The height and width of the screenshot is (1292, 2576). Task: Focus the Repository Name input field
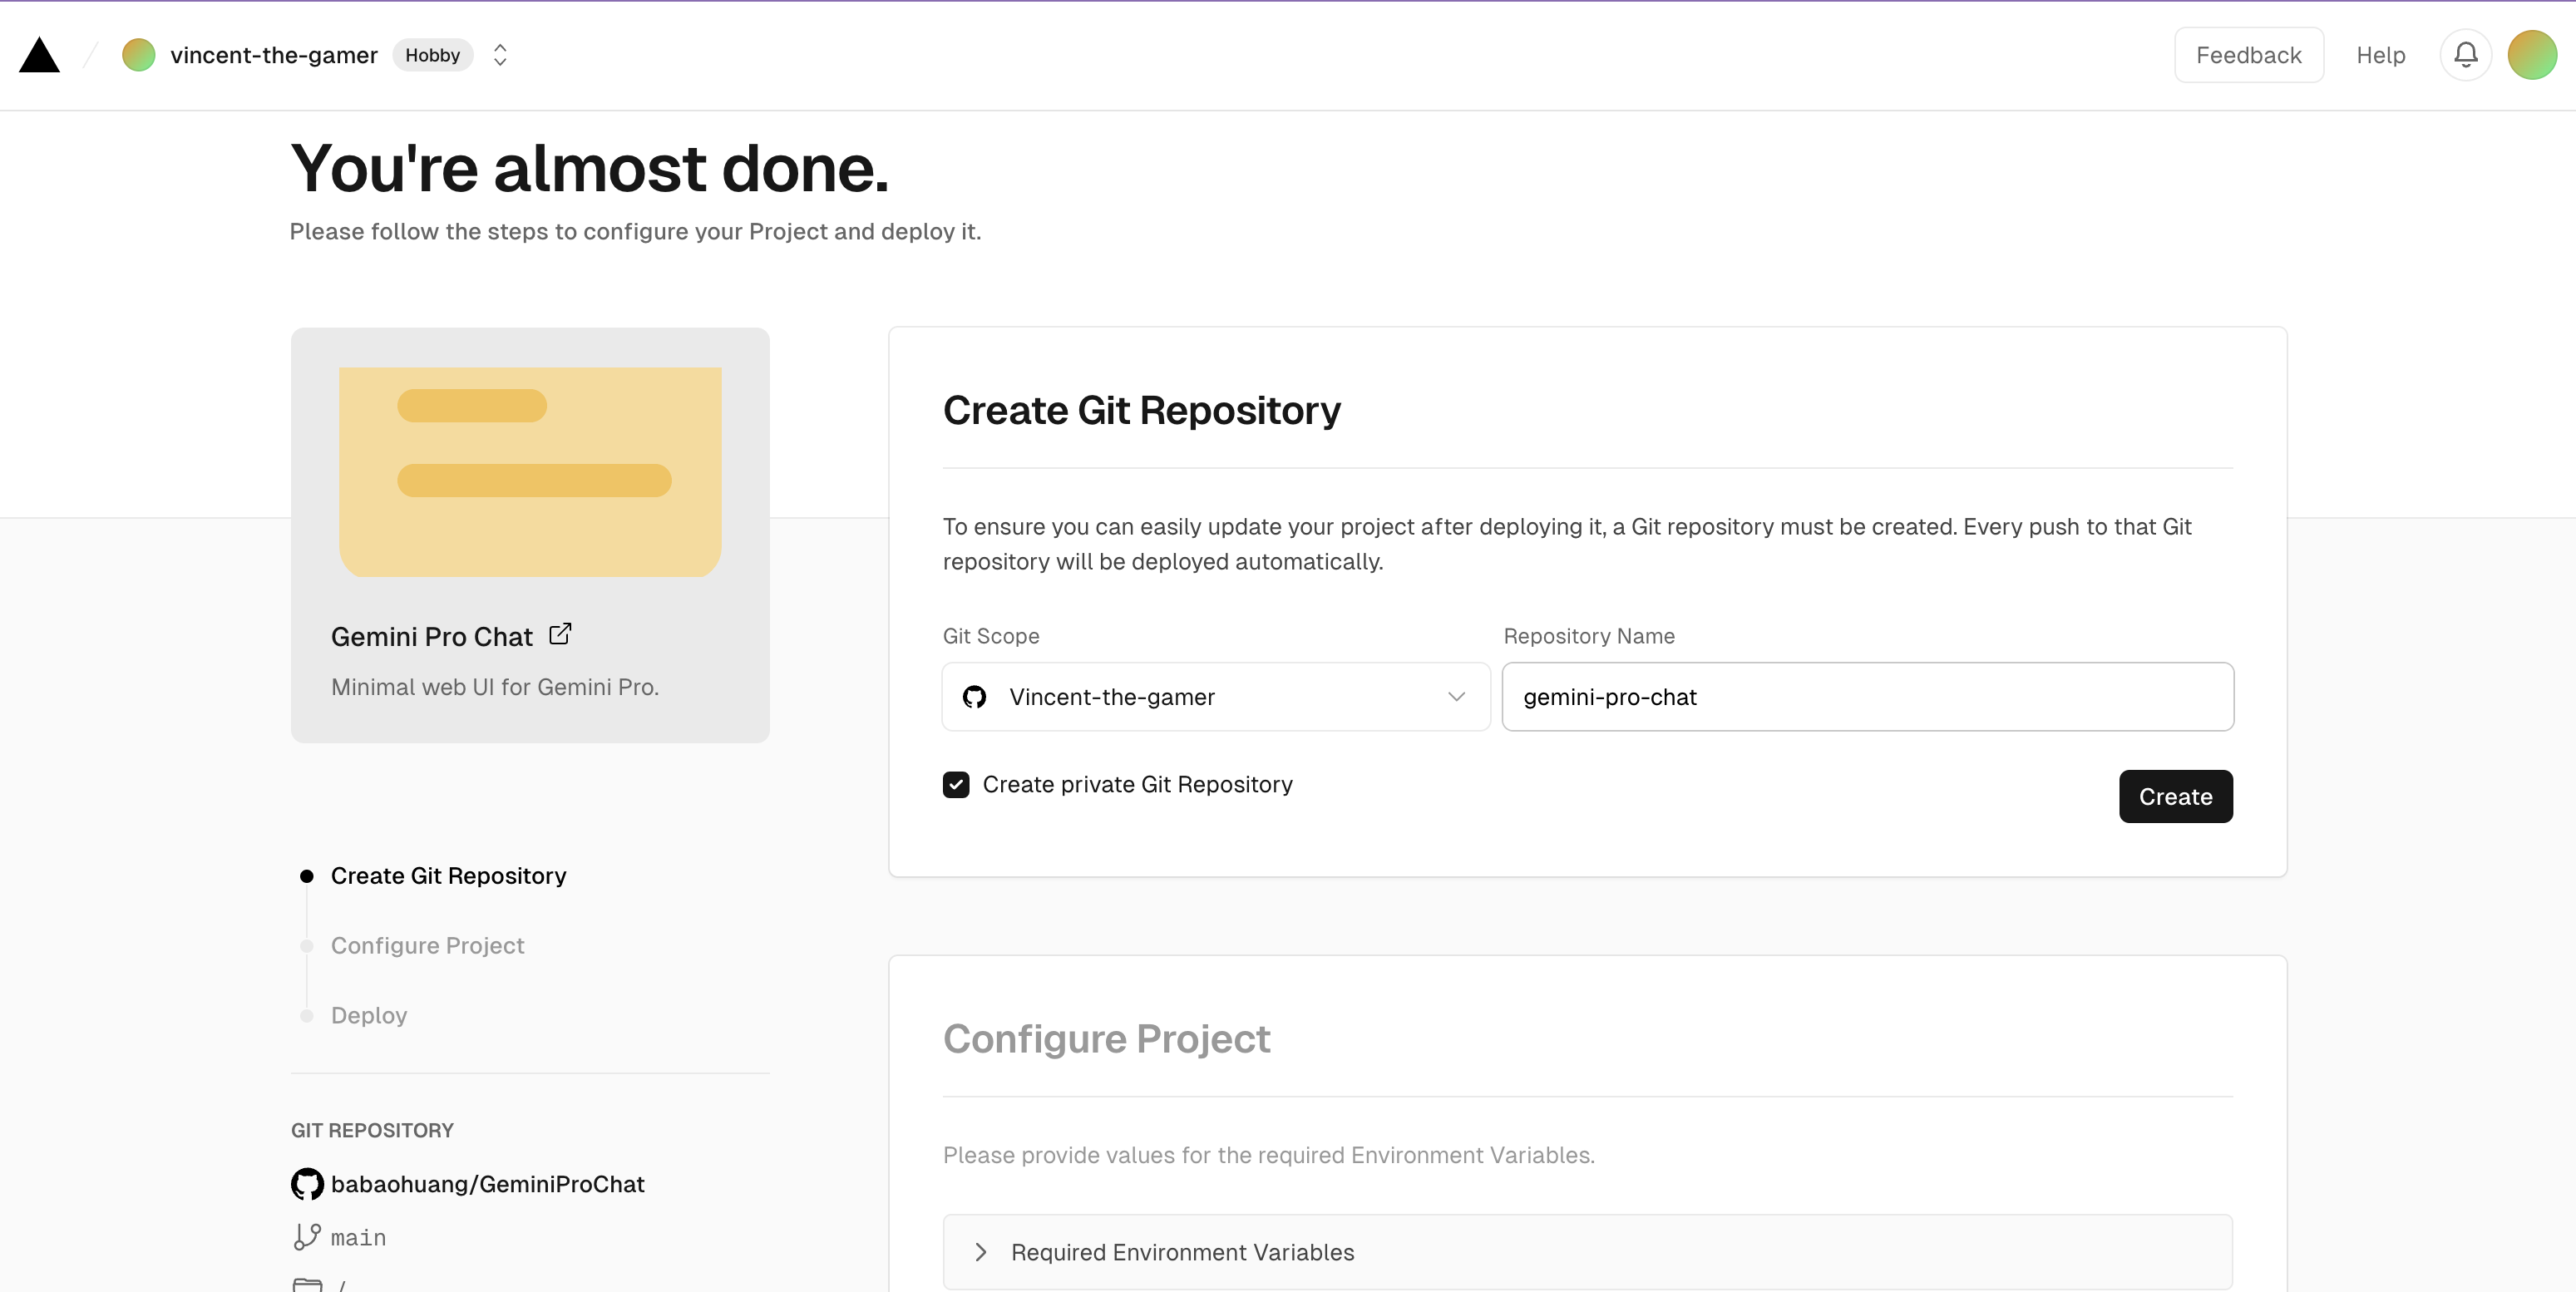[x=1867, y=697]
